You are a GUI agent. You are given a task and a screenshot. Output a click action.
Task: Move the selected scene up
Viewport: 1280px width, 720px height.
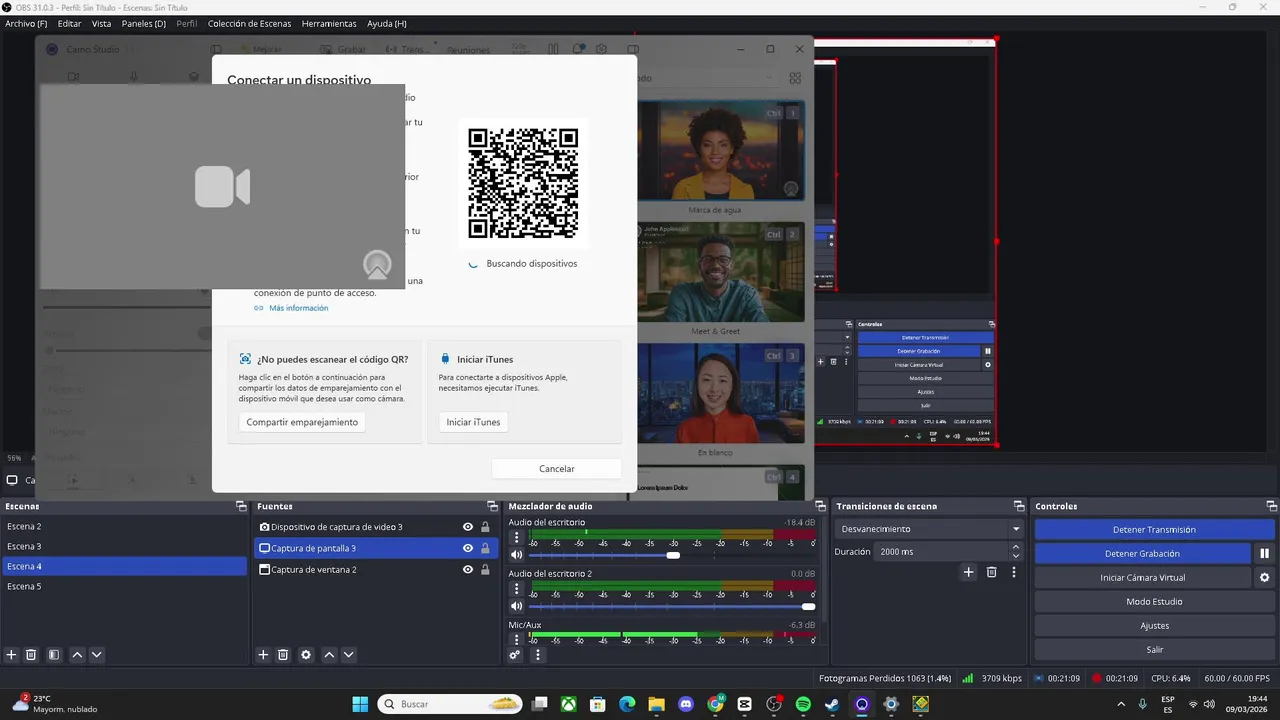click(x=77, y=655)
